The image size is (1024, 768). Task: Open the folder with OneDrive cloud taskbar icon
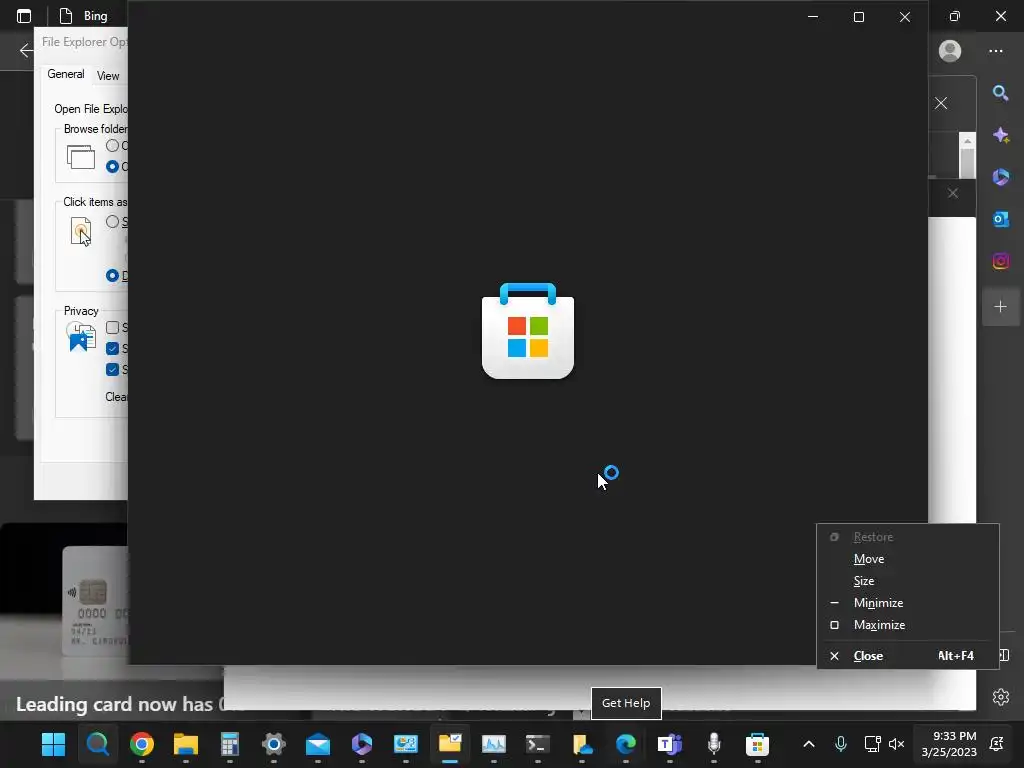(x=582, y=744)
